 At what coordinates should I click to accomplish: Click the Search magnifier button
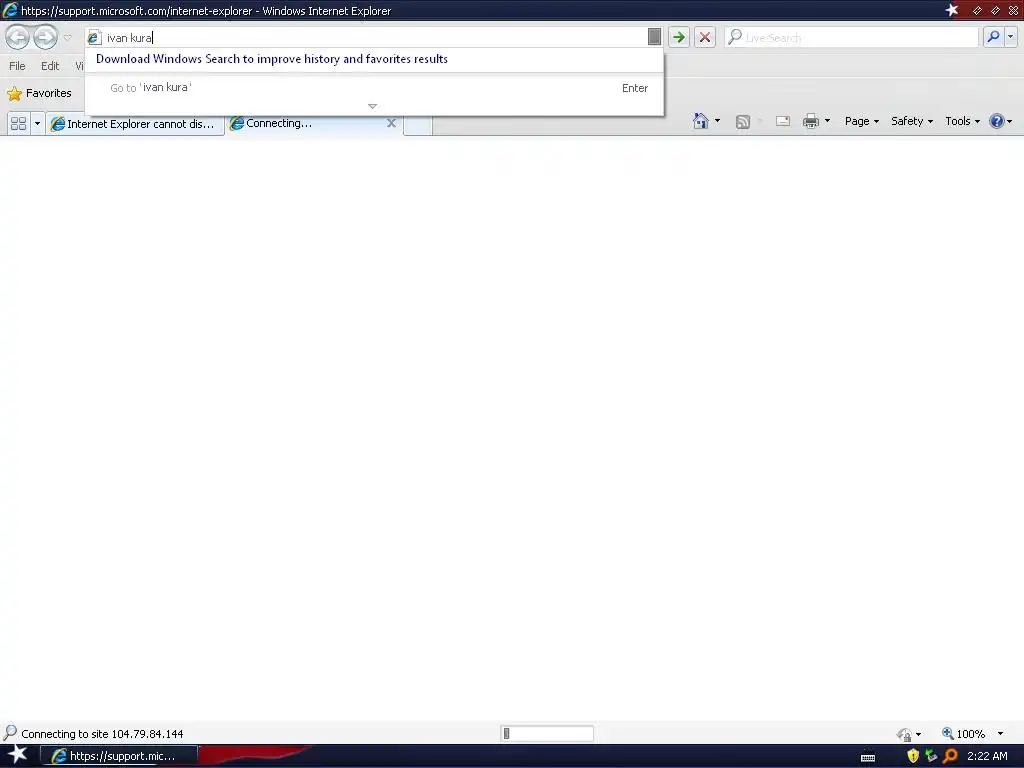(x=993, y=37)
